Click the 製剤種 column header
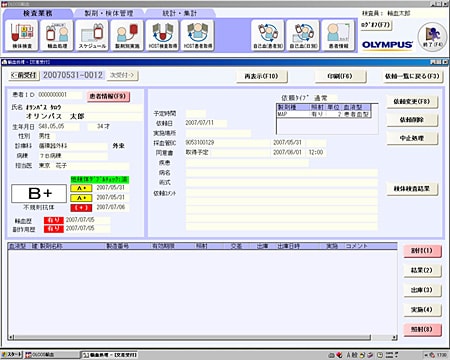Viewport: 450px width, 360px height. point(293,107)
